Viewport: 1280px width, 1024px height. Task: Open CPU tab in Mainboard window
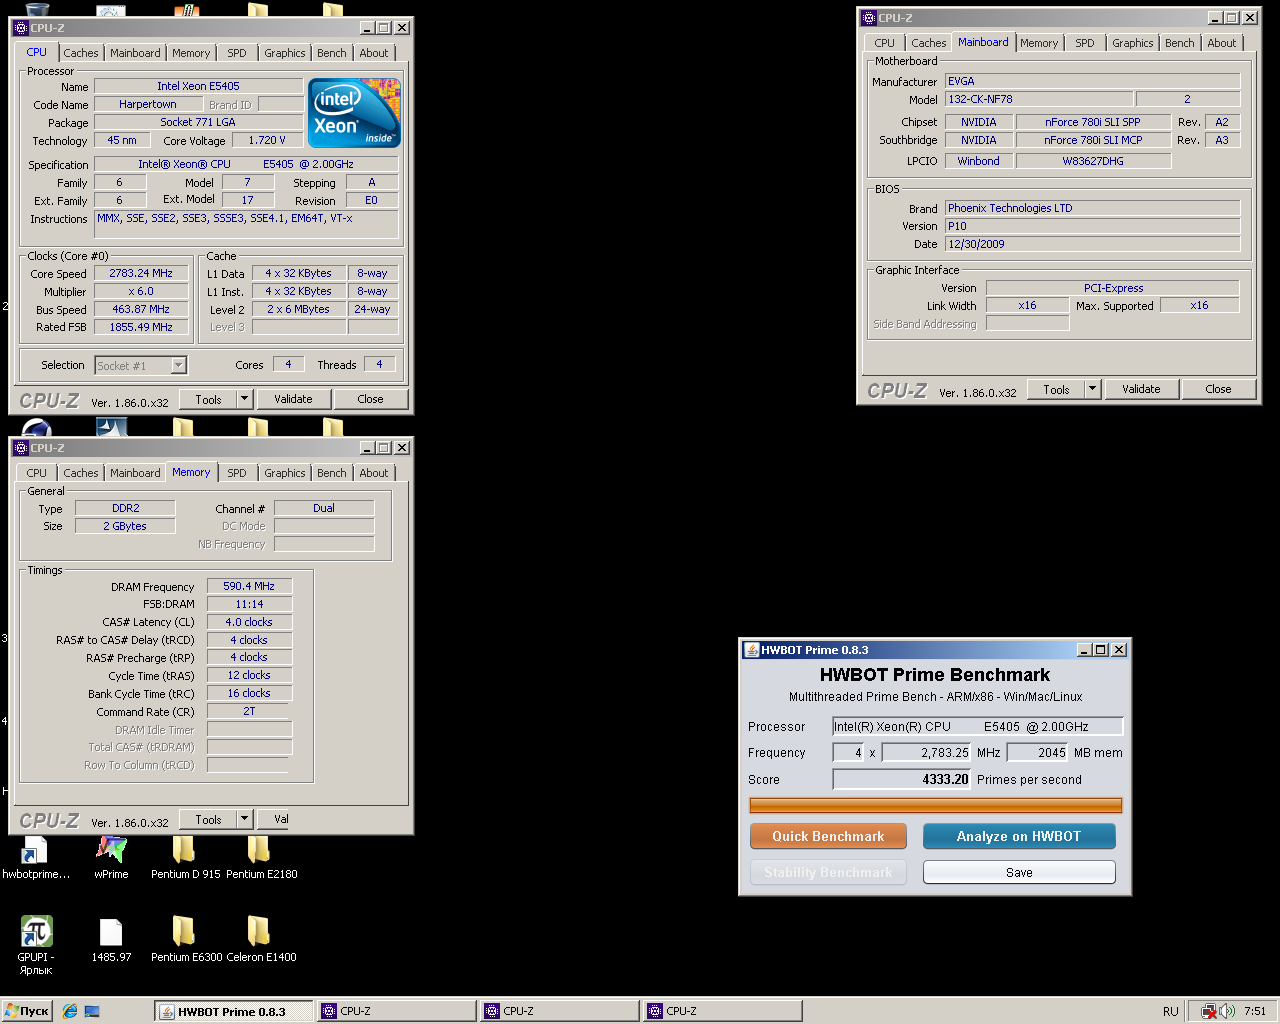coord(884,43)
